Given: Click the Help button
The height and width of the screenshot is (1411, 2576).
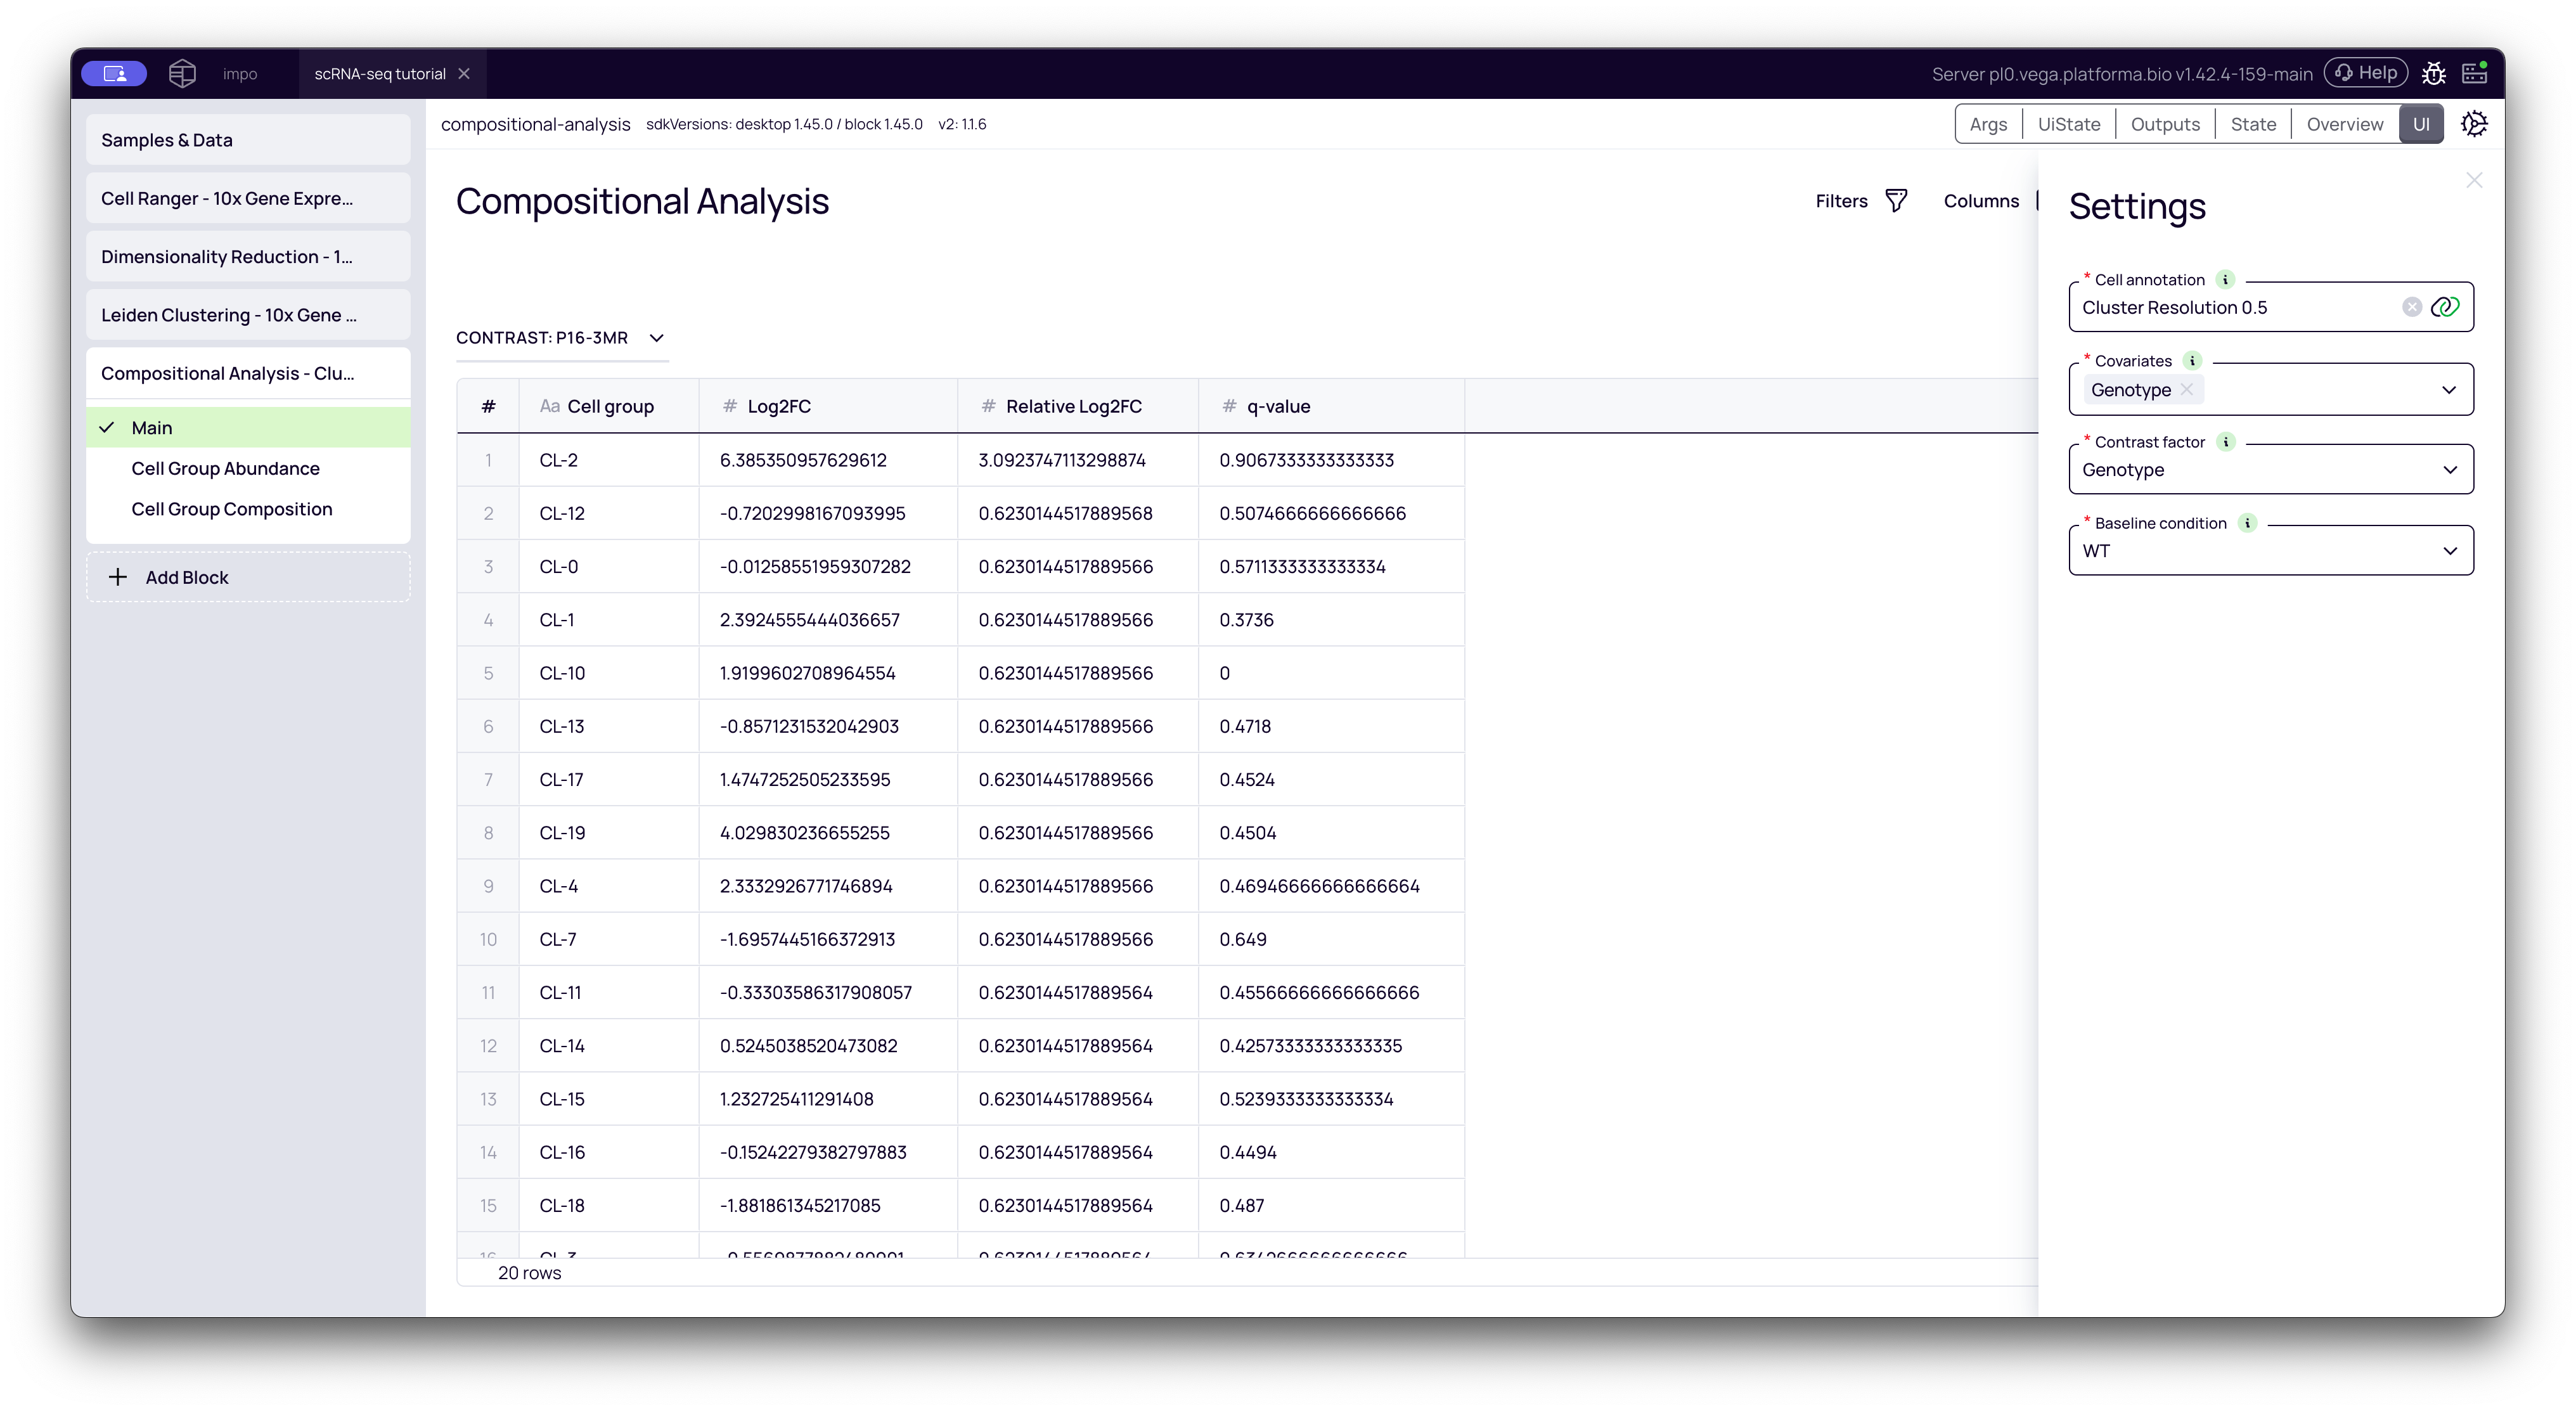Looking at the screenshot, I should pyautogui.click(x=2366, y=73).
